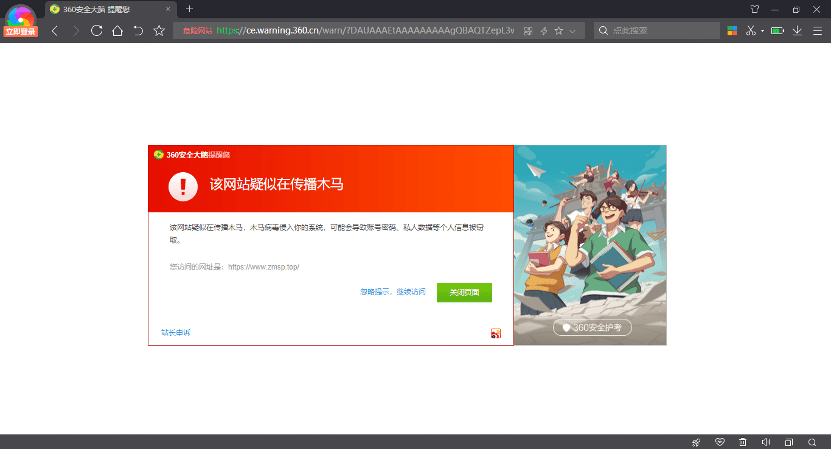
Task: Expand the address bar dropdown chevron
Action: point(573,31)
